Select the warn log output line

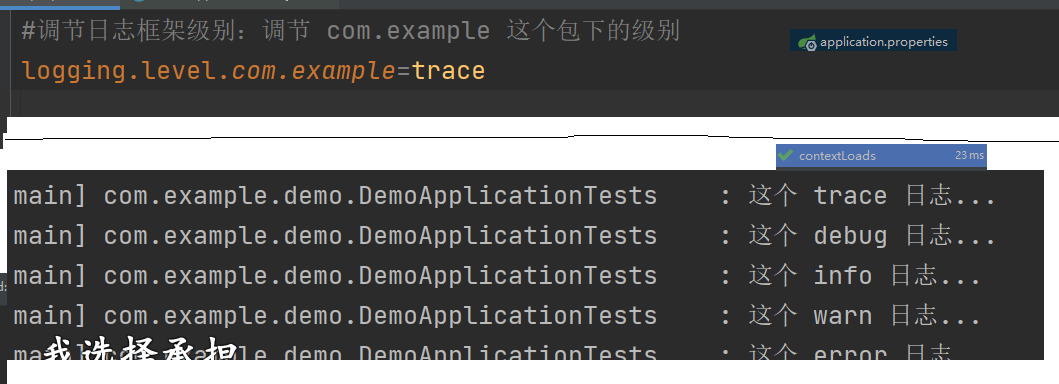(x=497, y=315)
